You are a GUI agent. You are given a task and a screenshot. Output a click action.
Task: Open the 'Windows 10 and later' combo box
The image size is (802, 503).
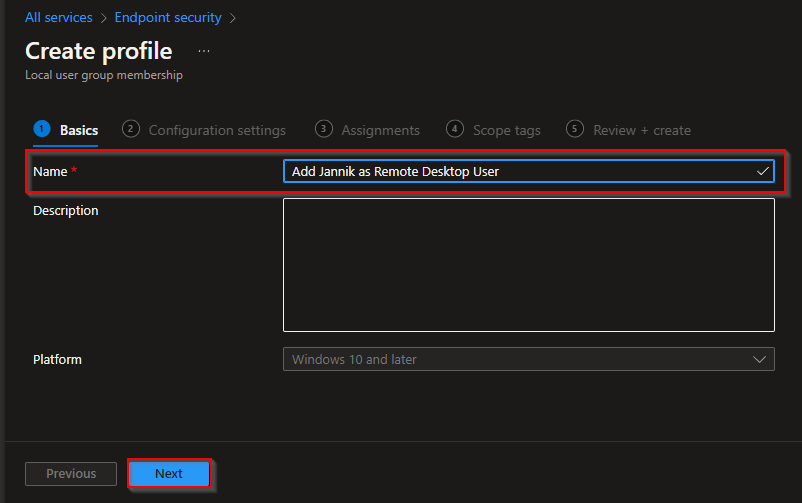[x=528, y=359]
